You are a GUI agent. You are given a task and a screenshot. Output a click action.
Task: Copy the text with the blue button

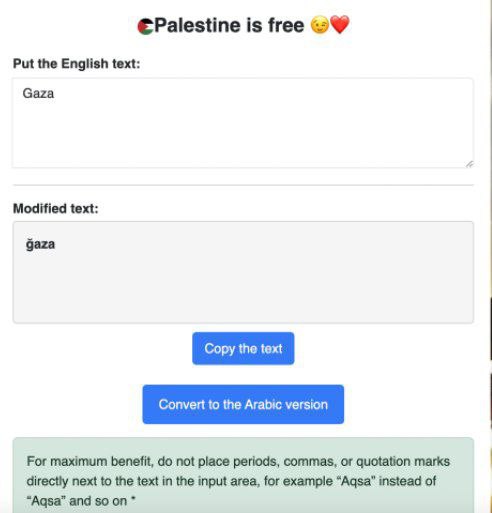(x=243, y=348)
